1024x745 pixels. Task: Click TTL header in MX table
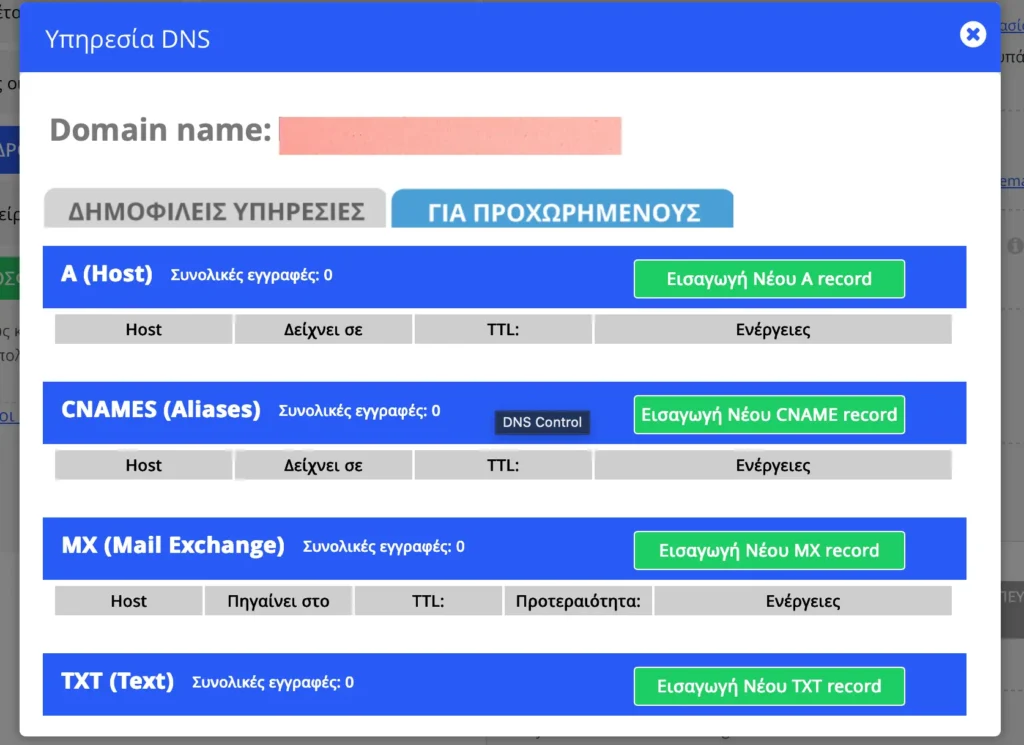pyautogui.click(x=428, y=601)
